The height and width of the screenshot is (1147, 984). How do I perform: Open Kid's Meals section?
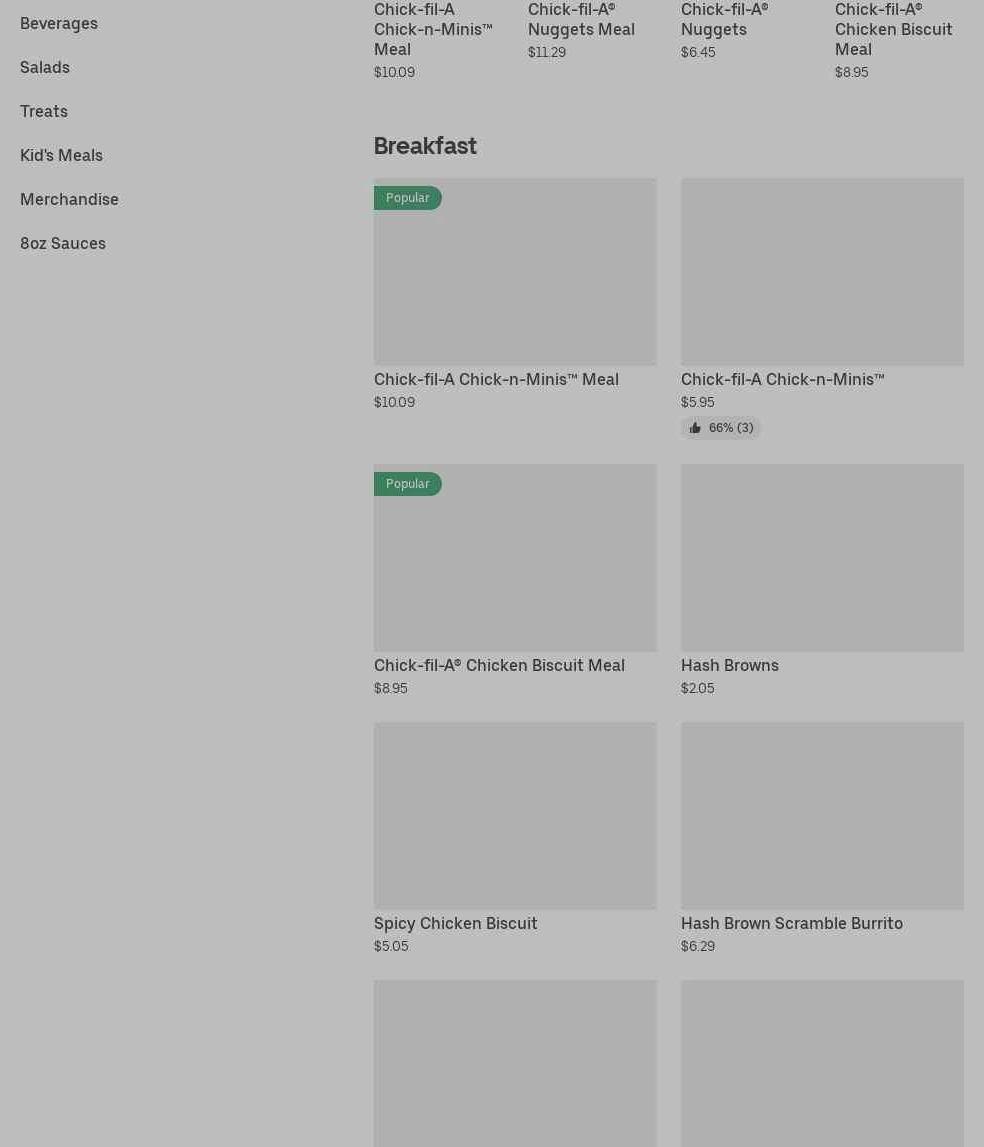61,155
